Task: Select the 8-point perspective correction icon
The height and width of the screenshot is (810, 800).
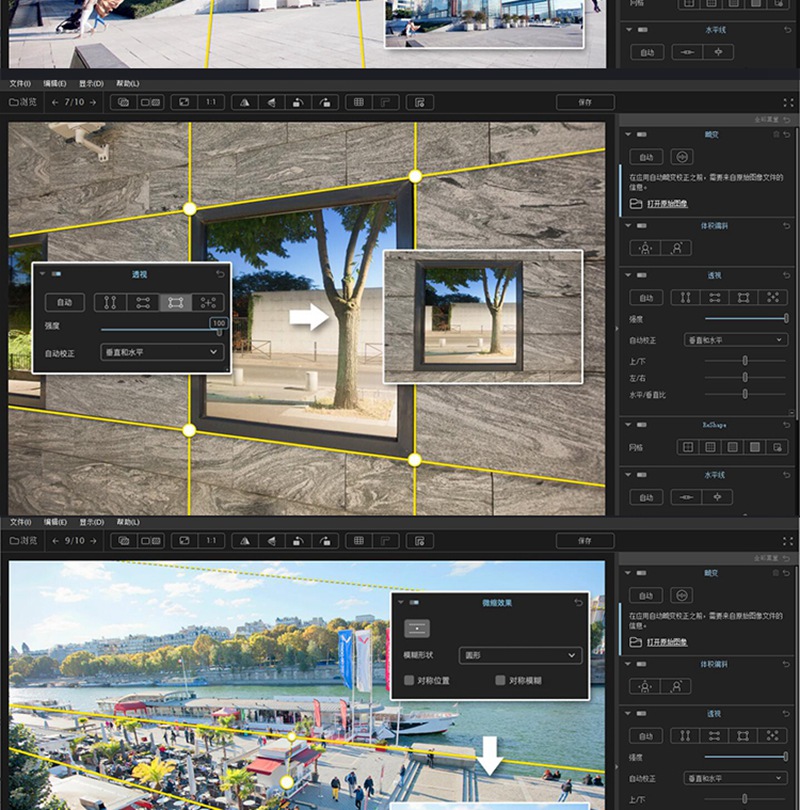Action: tap(208, 302)
